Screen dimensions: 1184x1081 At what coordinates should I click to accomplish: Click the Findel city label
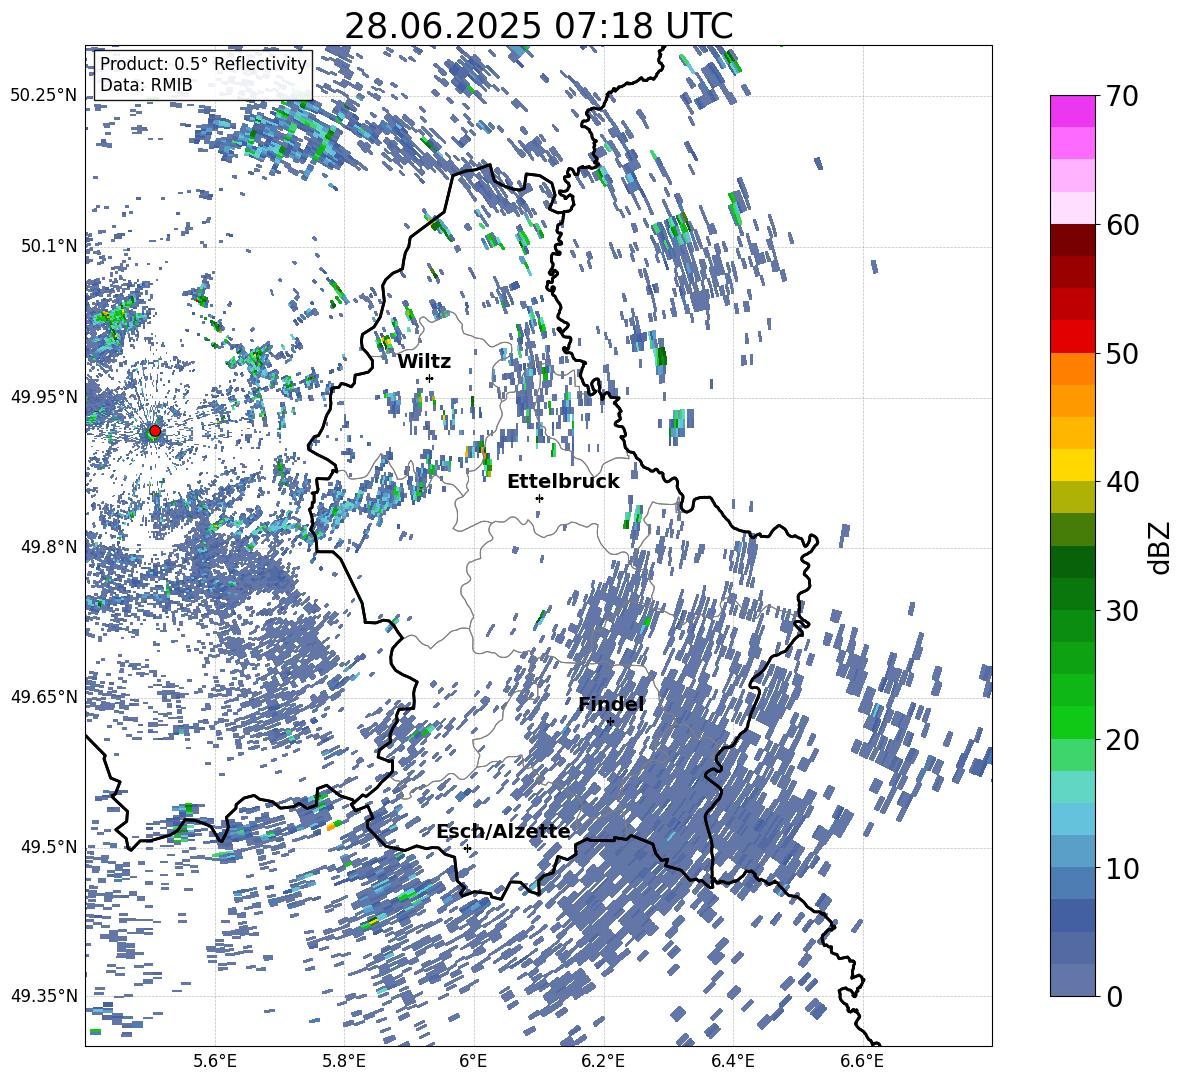(x=611, y=704)
